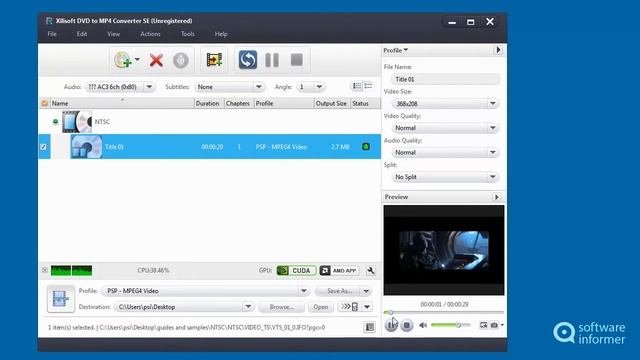The height and width of the screenshot is (360, 640).
Task: Click the Open destination button
Action: point(320,307)
